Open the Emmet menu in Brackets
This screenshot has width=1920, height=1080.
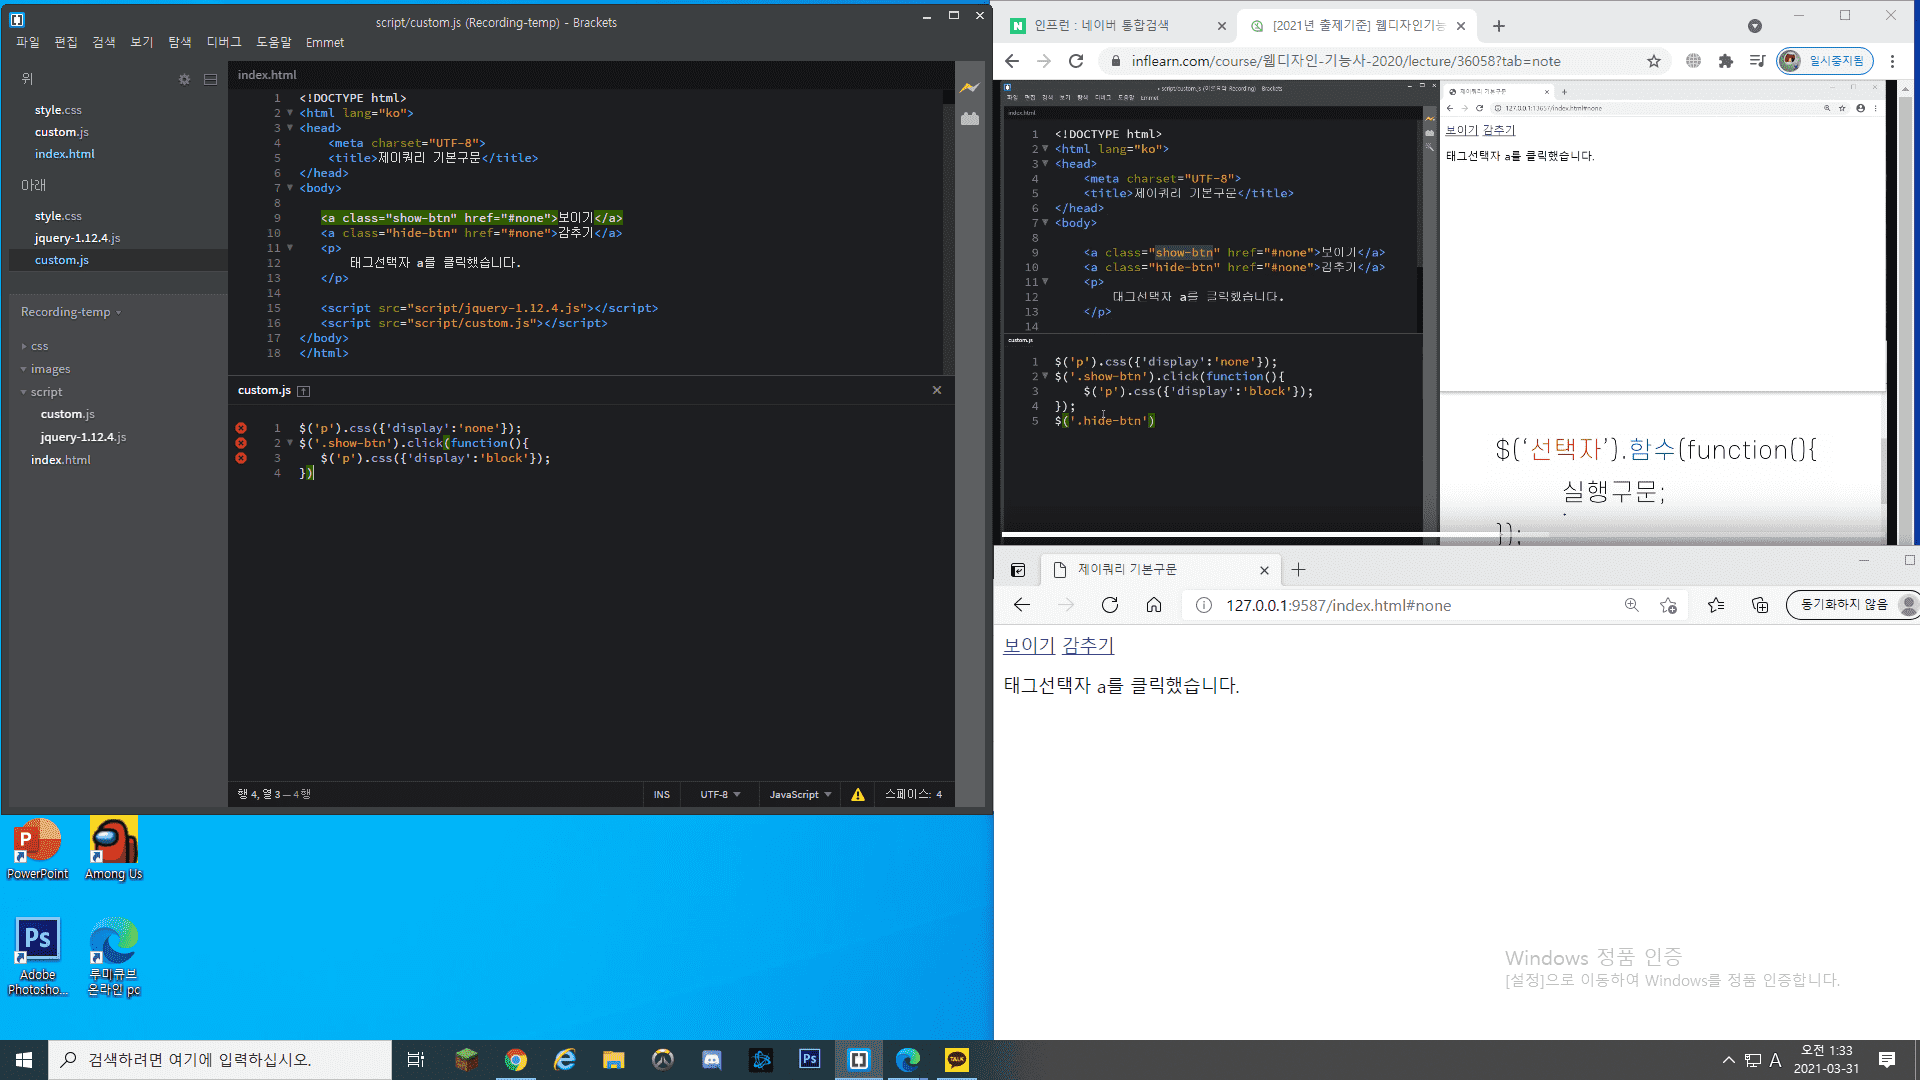(x=325, y=42)
